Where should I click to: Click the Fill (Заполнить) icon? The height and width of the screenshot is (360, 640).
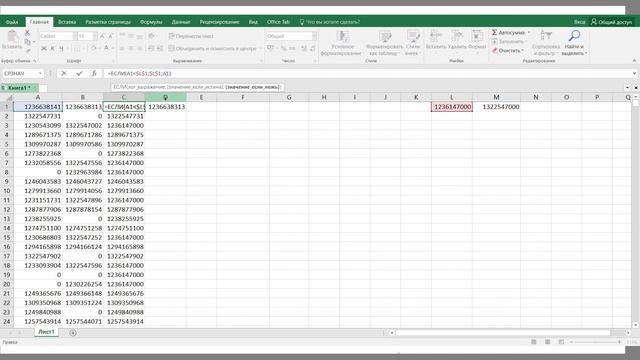click(x=494, y=42)
